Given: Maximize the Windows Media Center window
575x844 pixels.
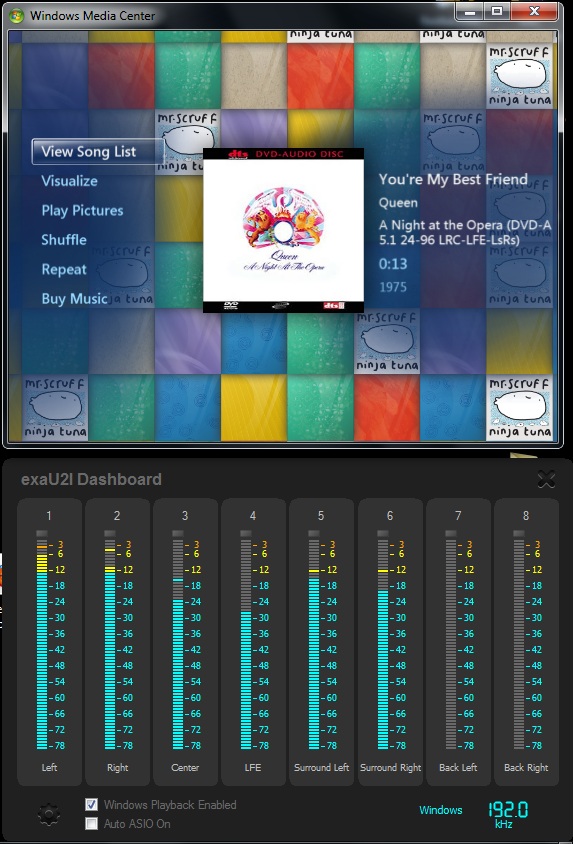Looking at the screenshot, I should pos(497,11).
